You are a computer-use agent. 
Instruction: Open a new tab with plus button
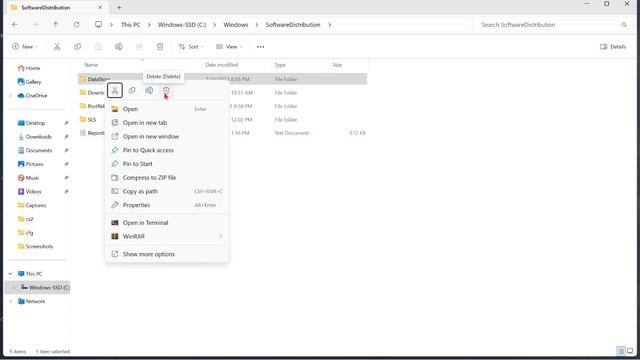pyautogui.click(x=119, y=7)
